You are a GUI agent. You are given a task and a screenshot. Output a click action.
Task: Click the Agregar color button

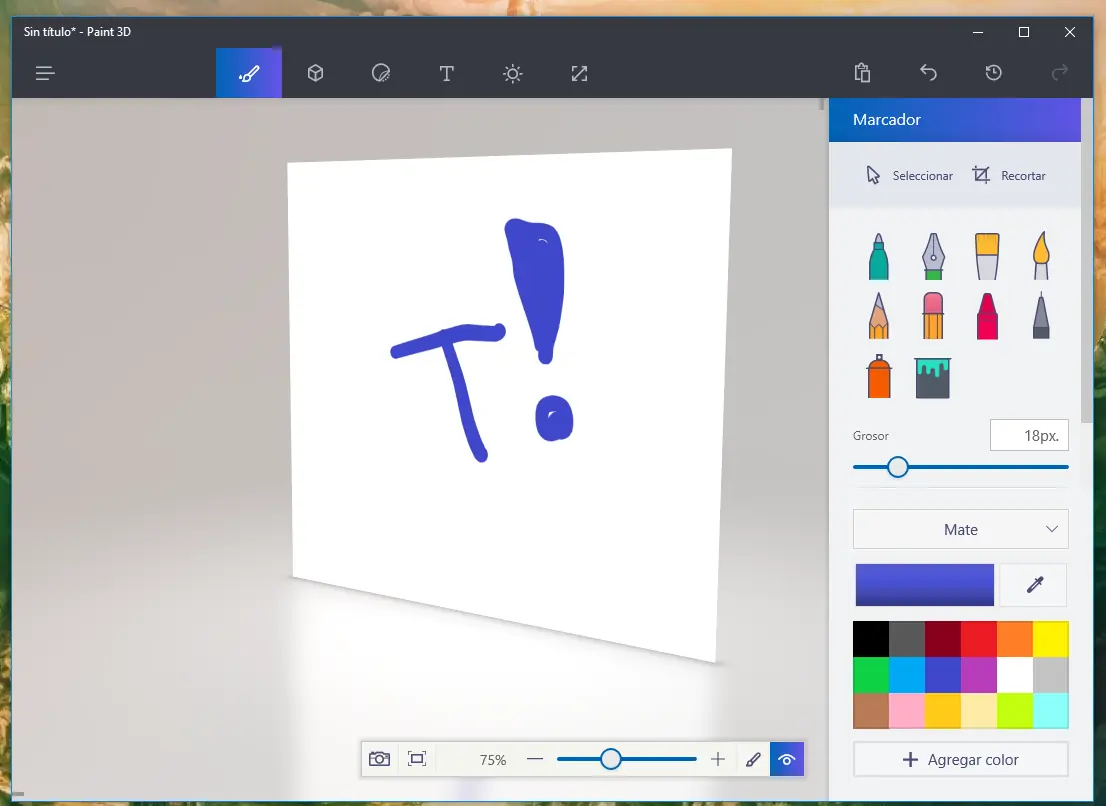click(960, 759)
